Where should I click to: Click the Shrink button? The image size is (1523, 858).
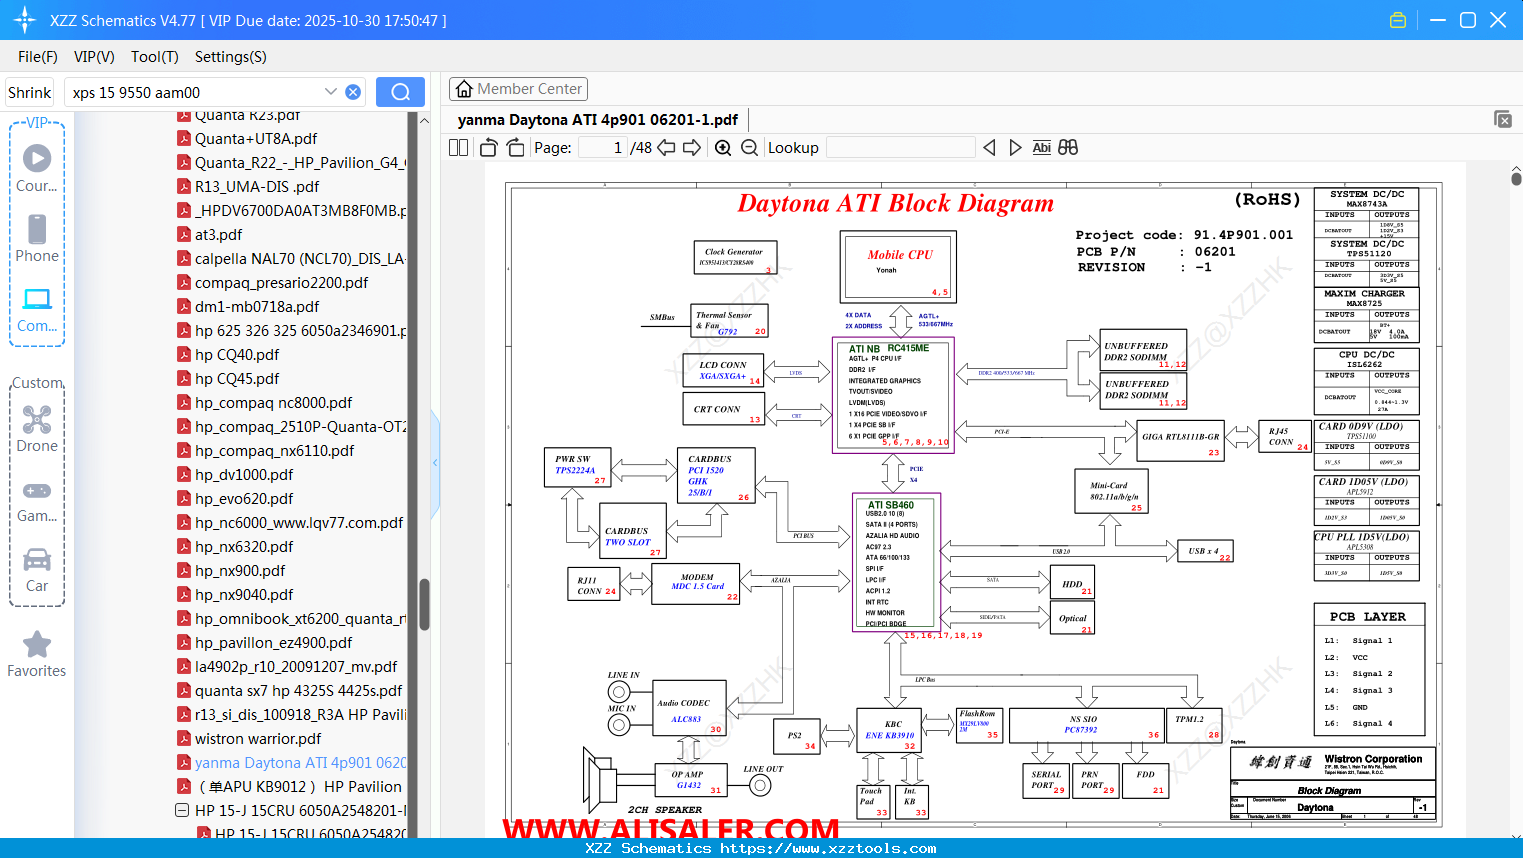(30, 92)
